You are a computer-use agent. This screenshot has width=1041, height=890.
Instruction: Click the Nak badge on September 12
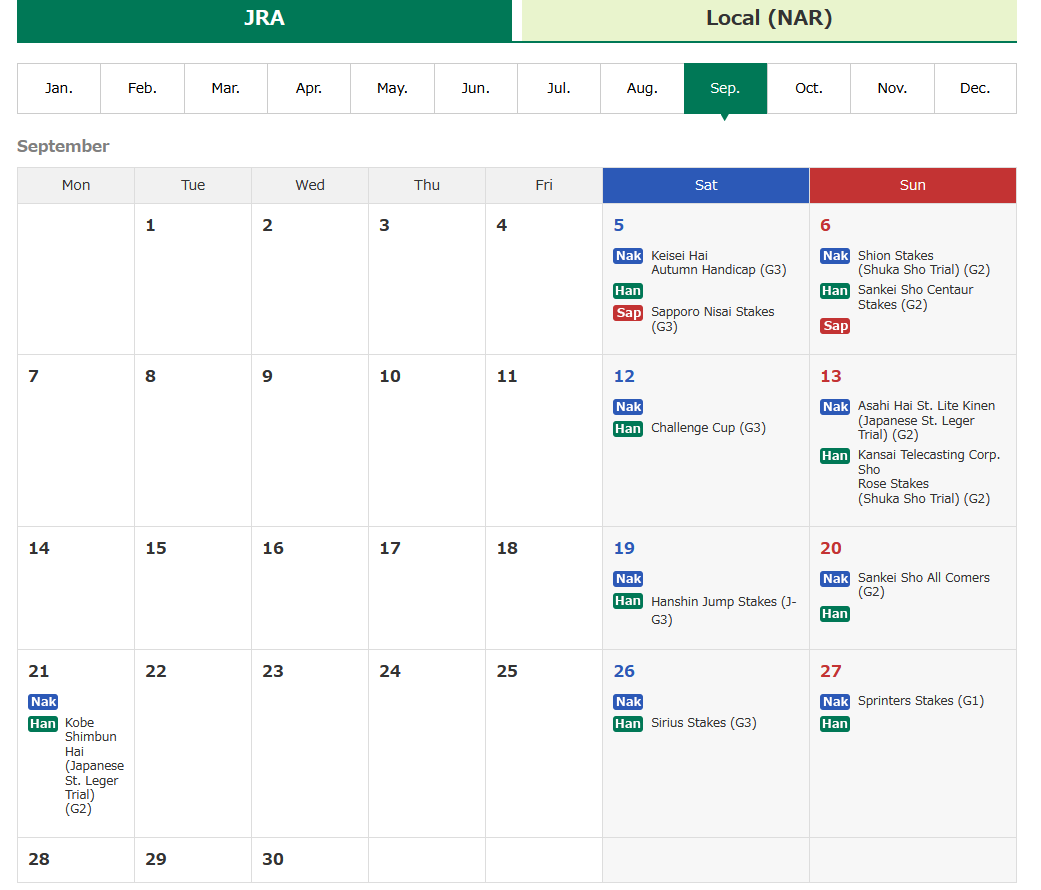tap(628, 407)
